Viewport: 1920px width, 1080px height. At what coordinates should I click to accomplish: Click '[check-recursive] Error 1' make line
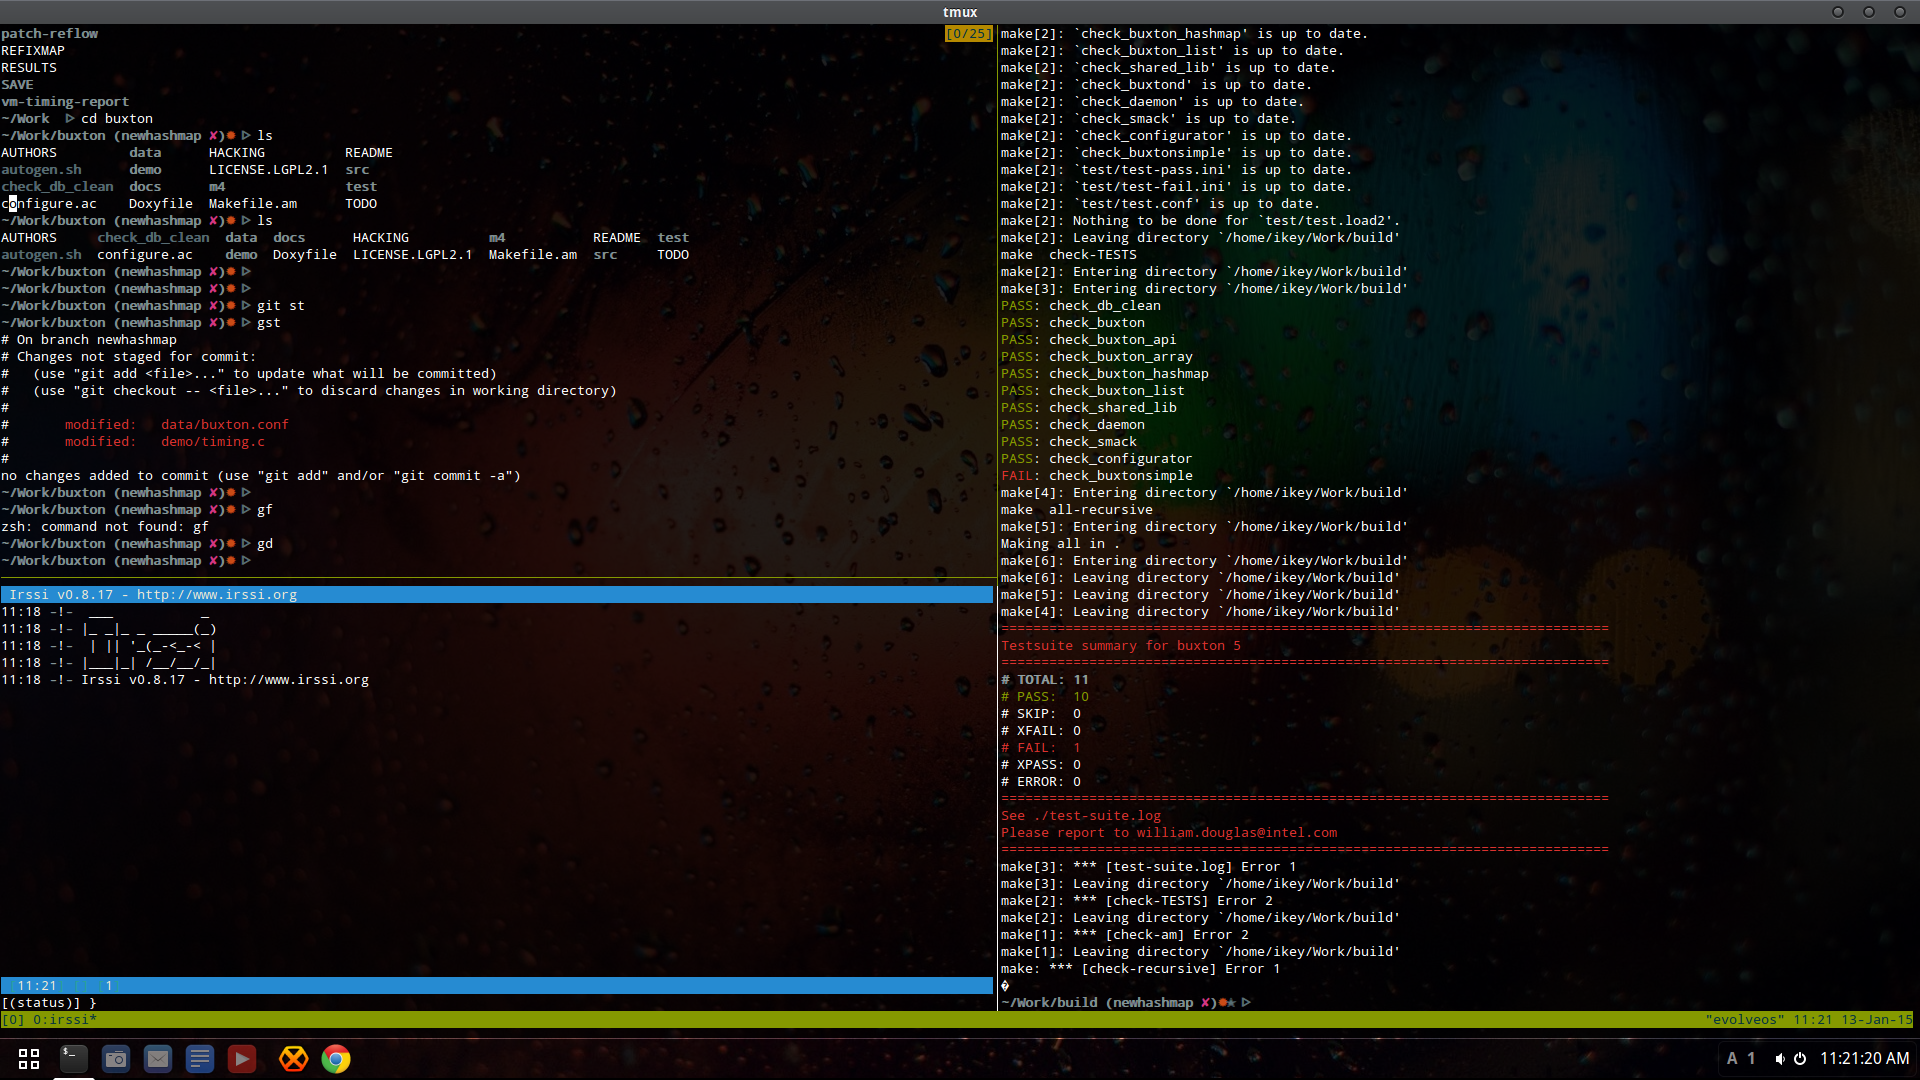[x=1141, y=969]
